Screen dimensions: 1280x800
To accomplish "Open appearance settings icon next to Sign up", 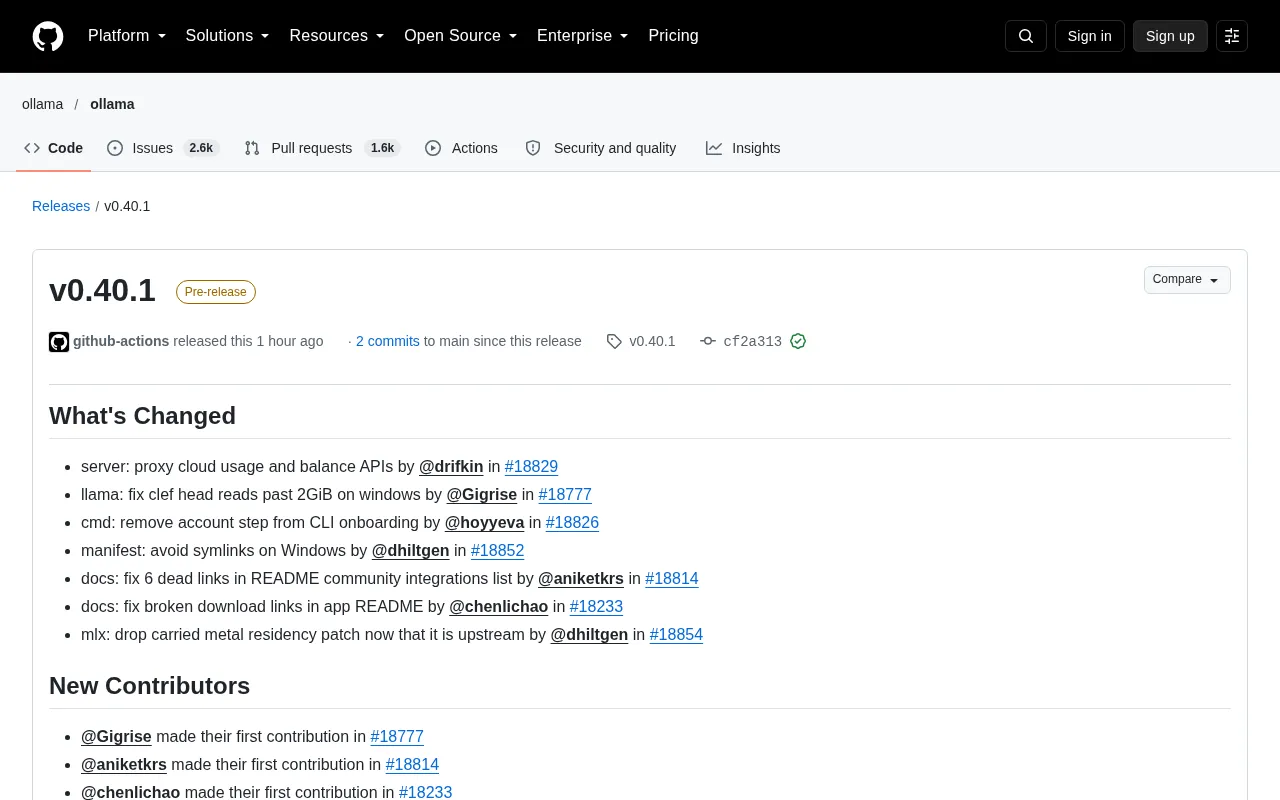I will tap(1232, 36).
